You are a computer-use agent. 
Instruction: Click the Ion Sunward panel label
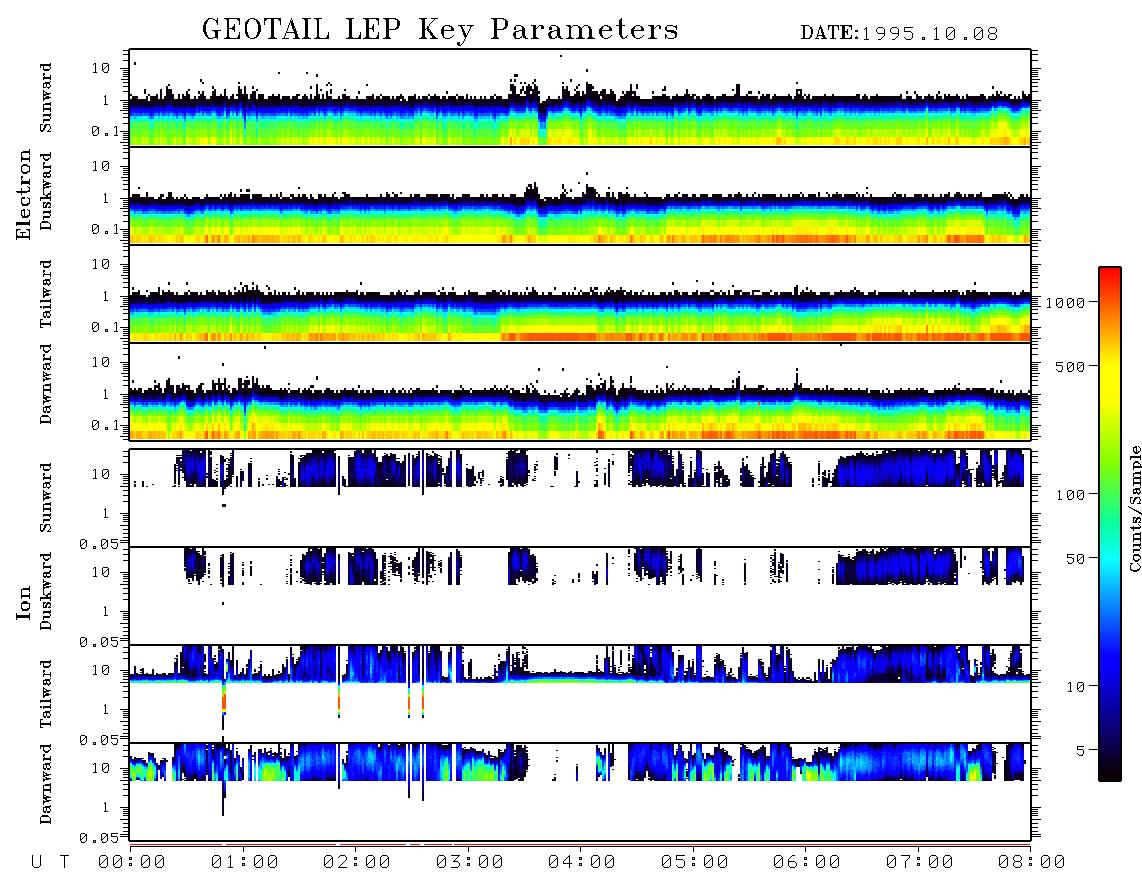point(46,498)
